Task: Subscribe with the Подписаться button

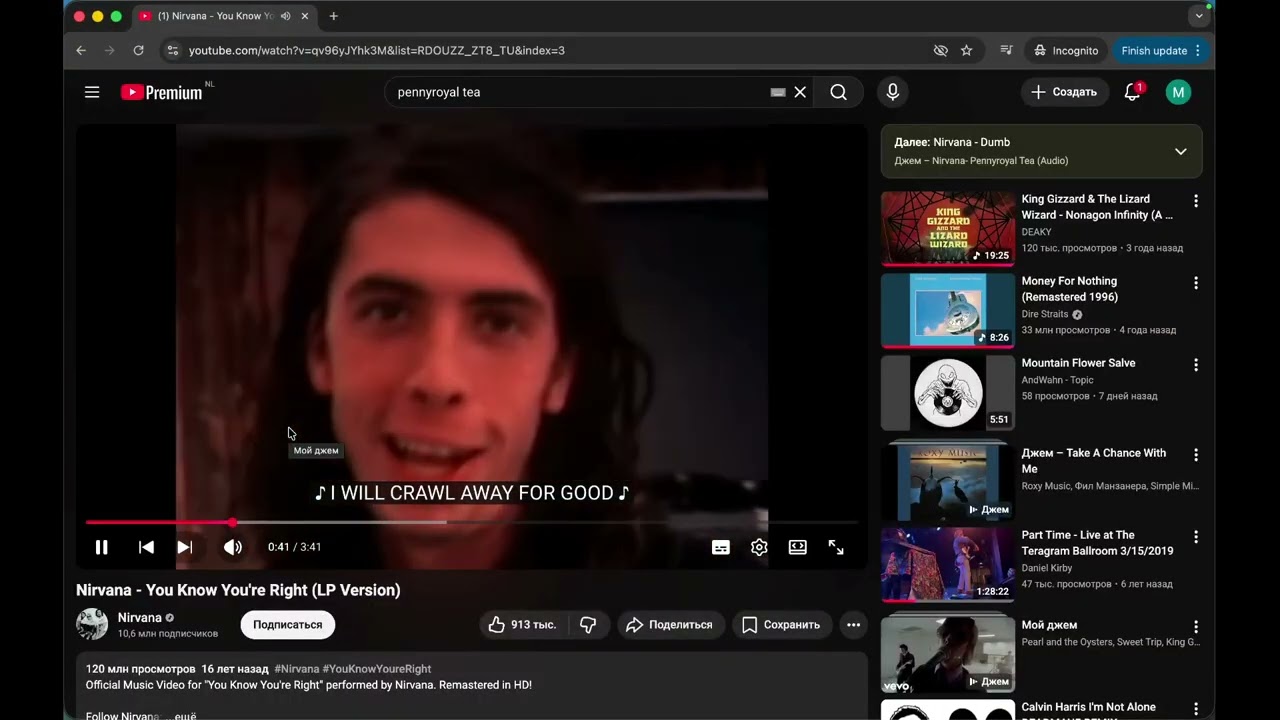Action: (x=288, y=625)
